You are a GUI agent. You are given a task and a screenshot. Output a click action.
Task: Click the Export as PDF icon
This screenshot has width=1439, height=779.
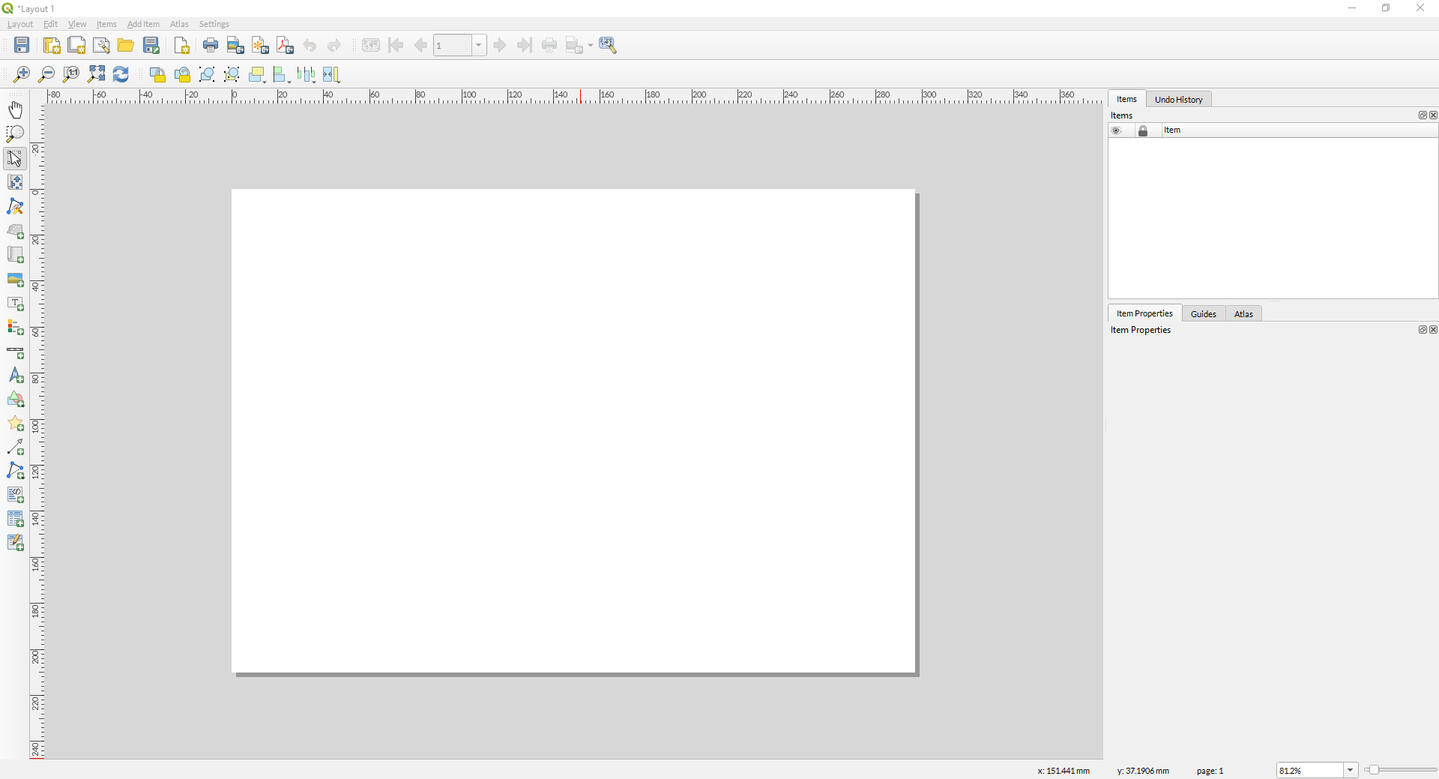tap(284, 45)
